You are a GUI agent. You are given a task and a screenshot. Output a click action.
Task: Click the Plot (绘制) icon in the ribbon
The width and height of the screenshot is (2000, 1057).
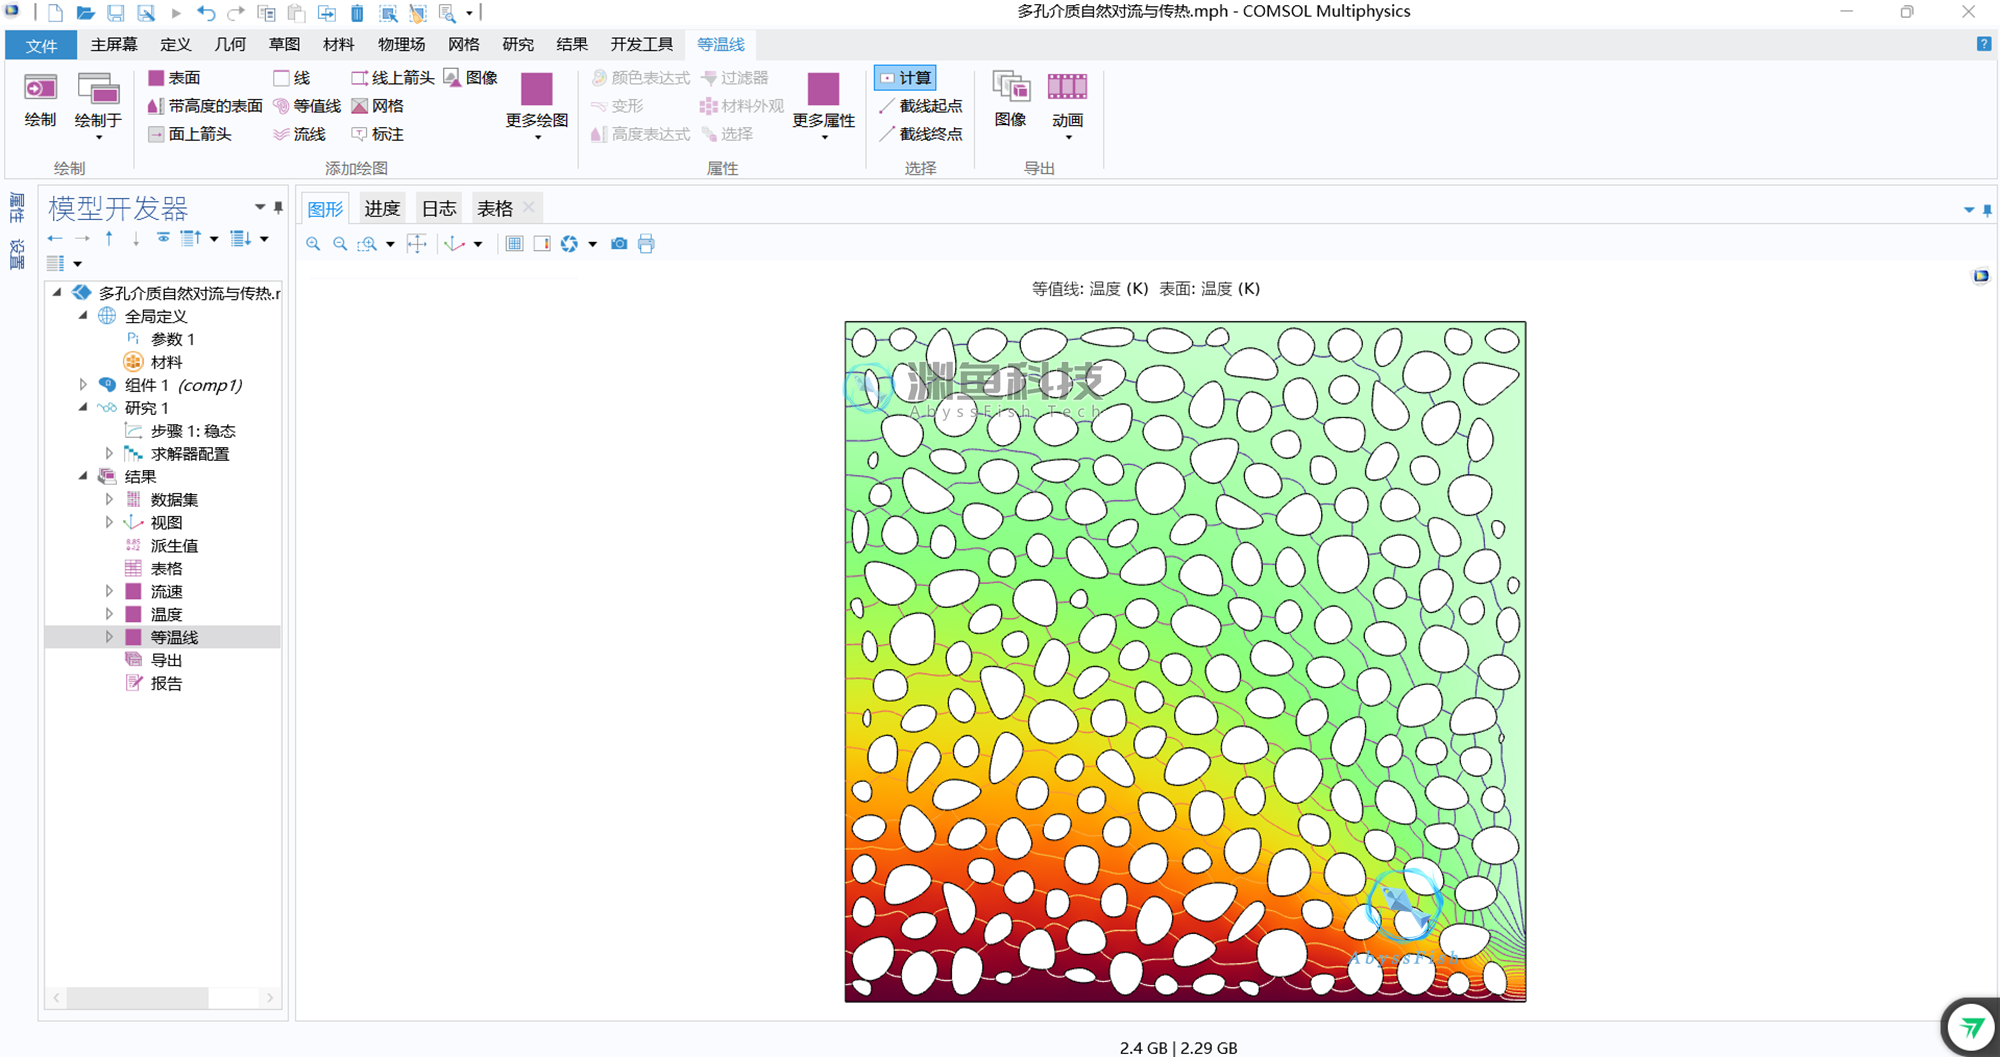(40, 100)
